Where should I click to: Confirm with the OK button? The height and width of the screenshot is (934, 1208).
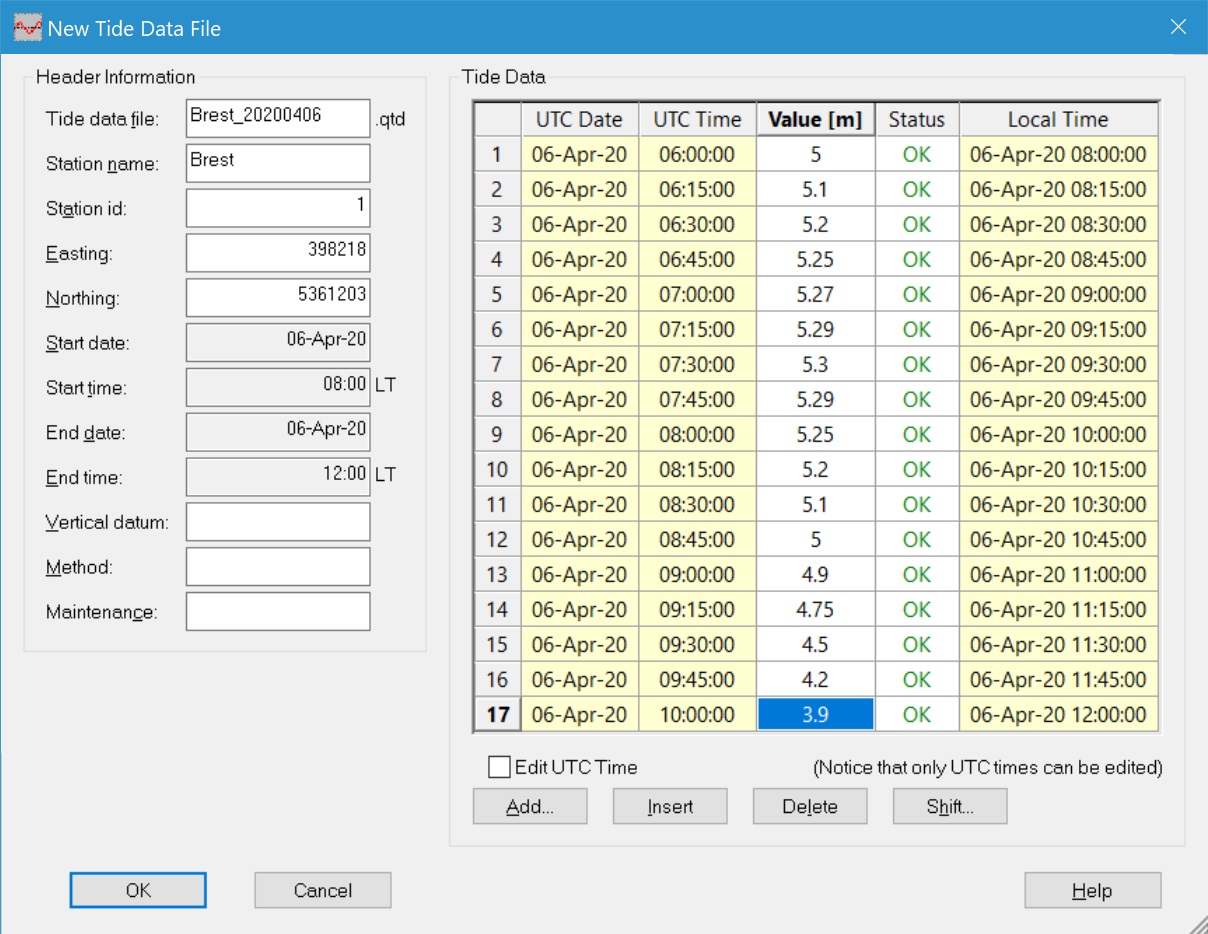click(x=138, y=890)
